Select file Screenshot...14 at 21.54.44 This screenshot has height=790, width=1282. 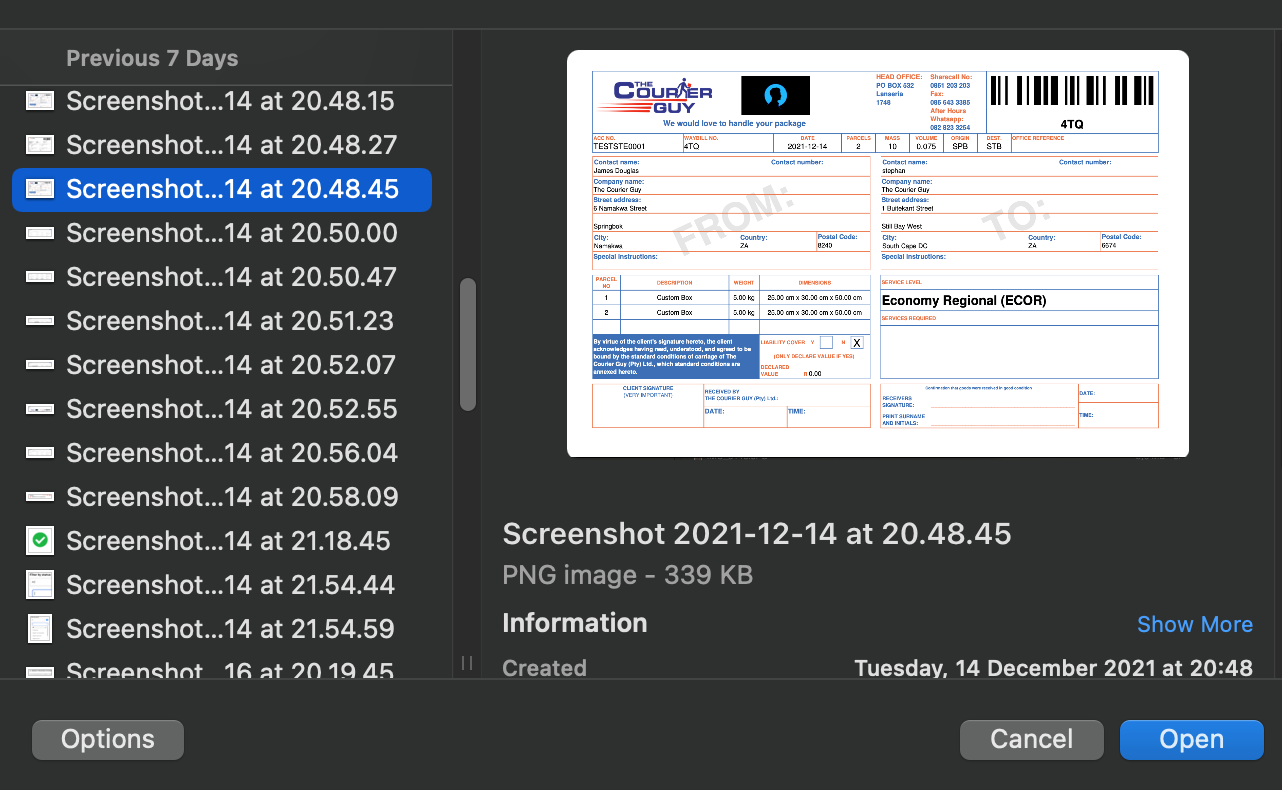[x=221, y=585]
